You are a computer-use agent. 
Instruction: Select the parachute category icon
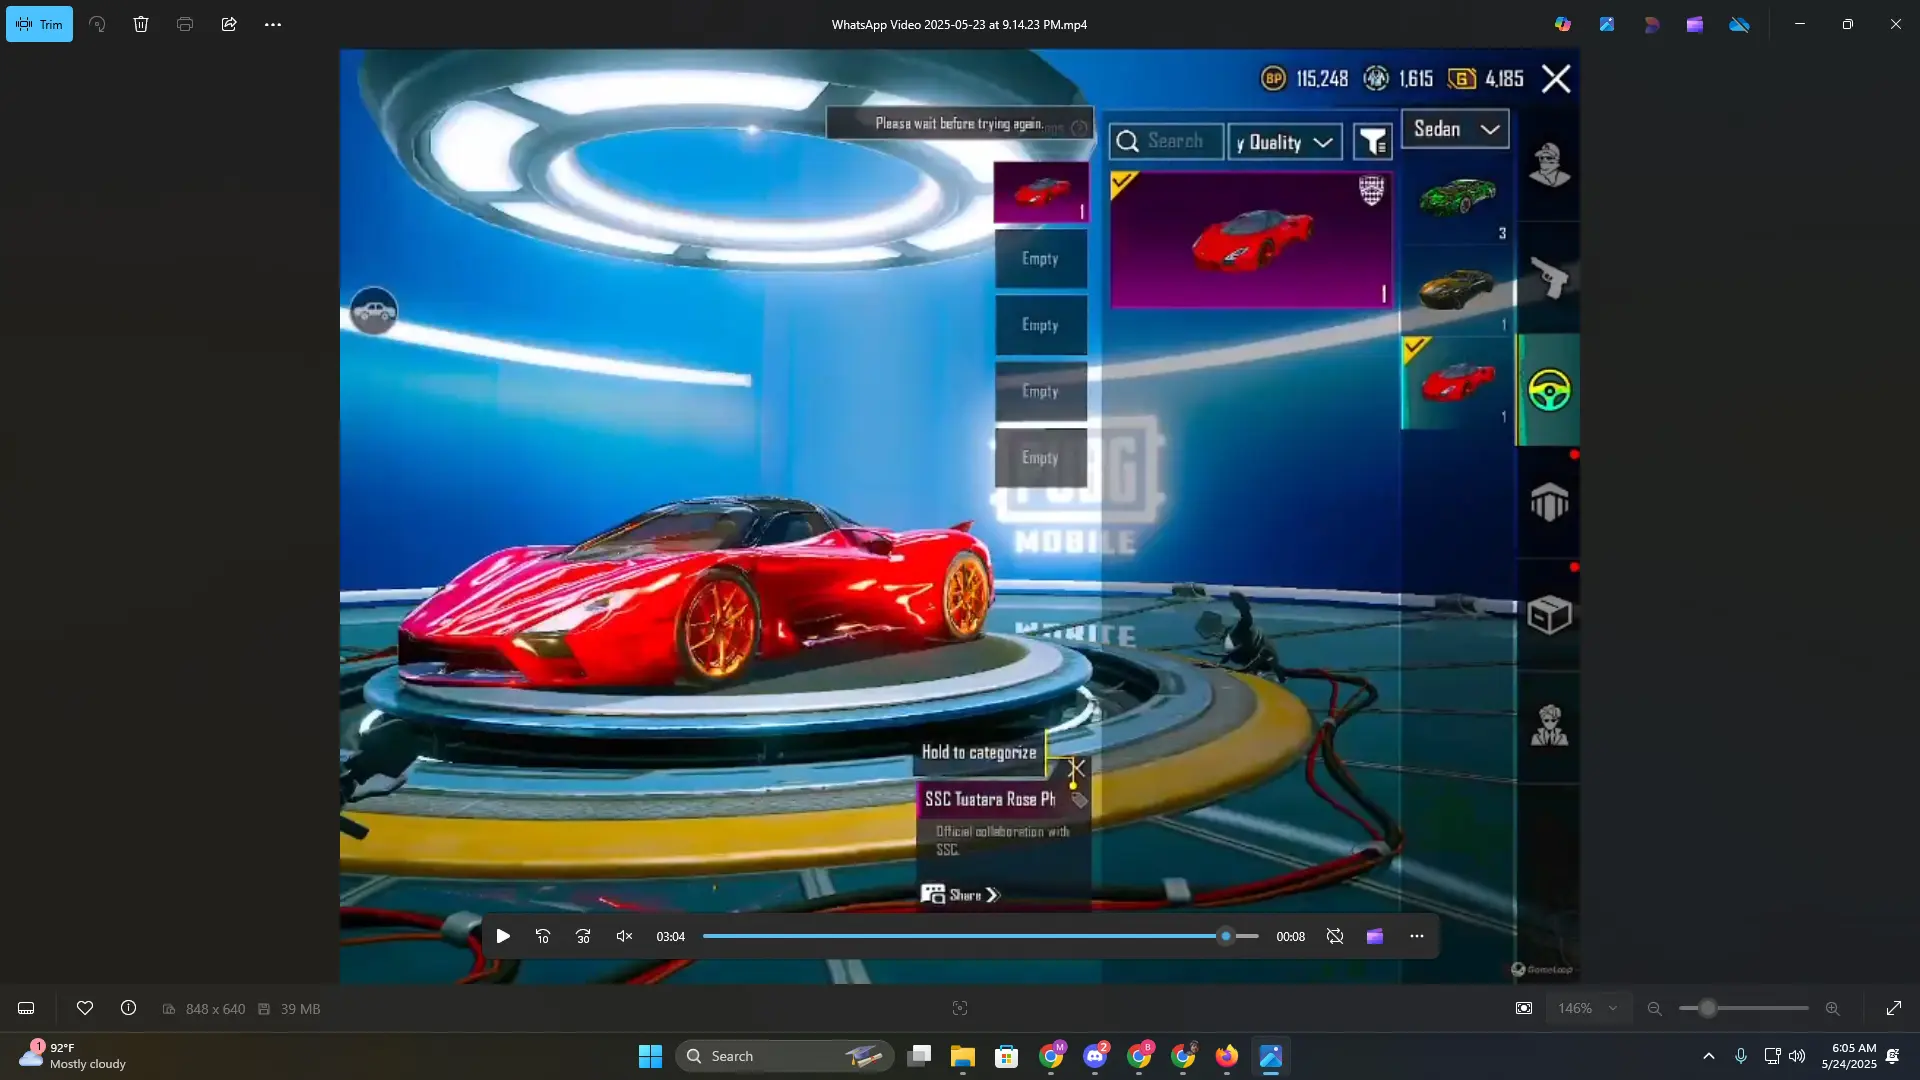point(1549,502)
